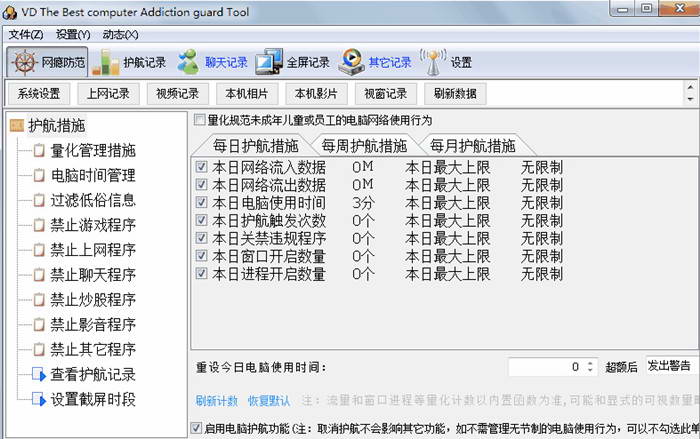700x439 pixels.
Task: Open the 发出警告 dropdown
Action: [x=672, y=366]
